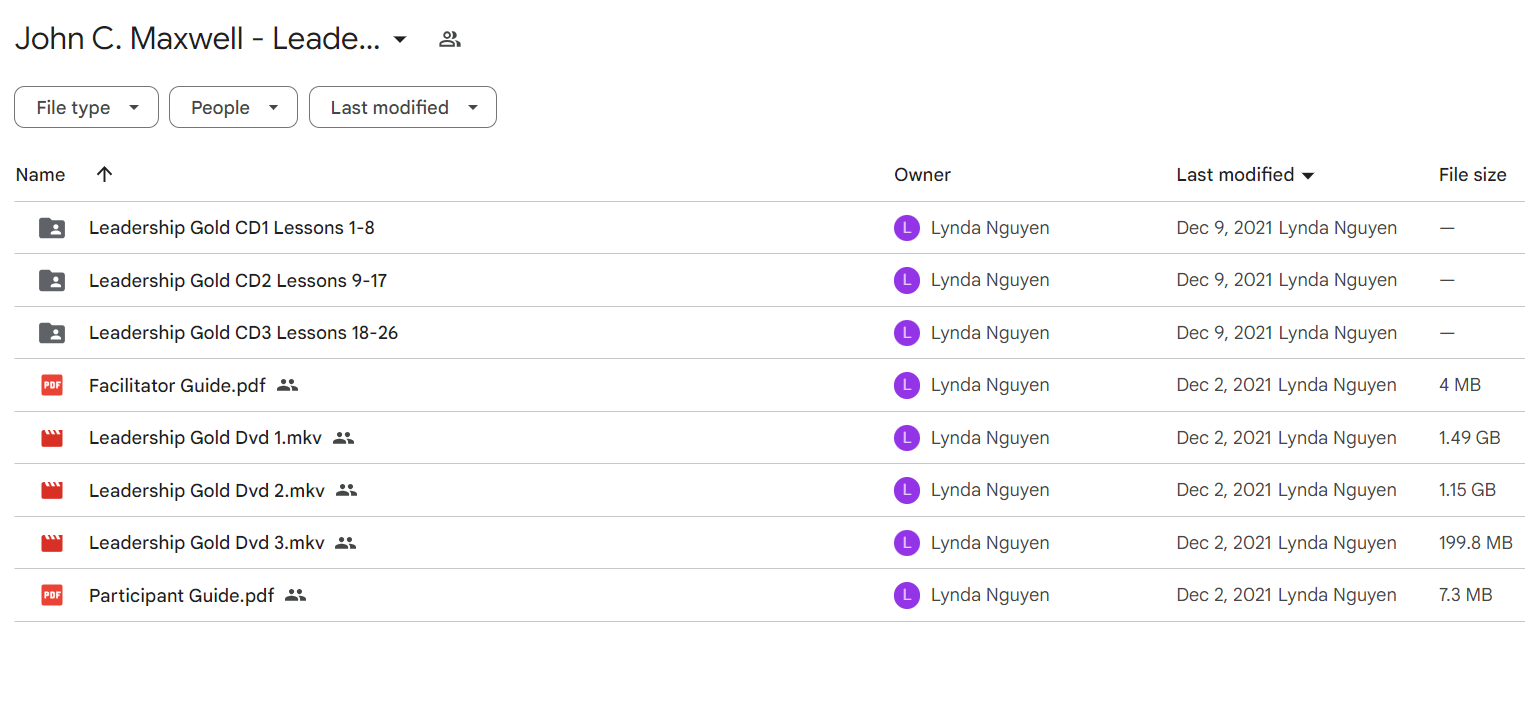1525x704 pixels.
Task: Click Lynda Nguyen avatar in Dvd 1.mkv row
Action: [907, 438]
